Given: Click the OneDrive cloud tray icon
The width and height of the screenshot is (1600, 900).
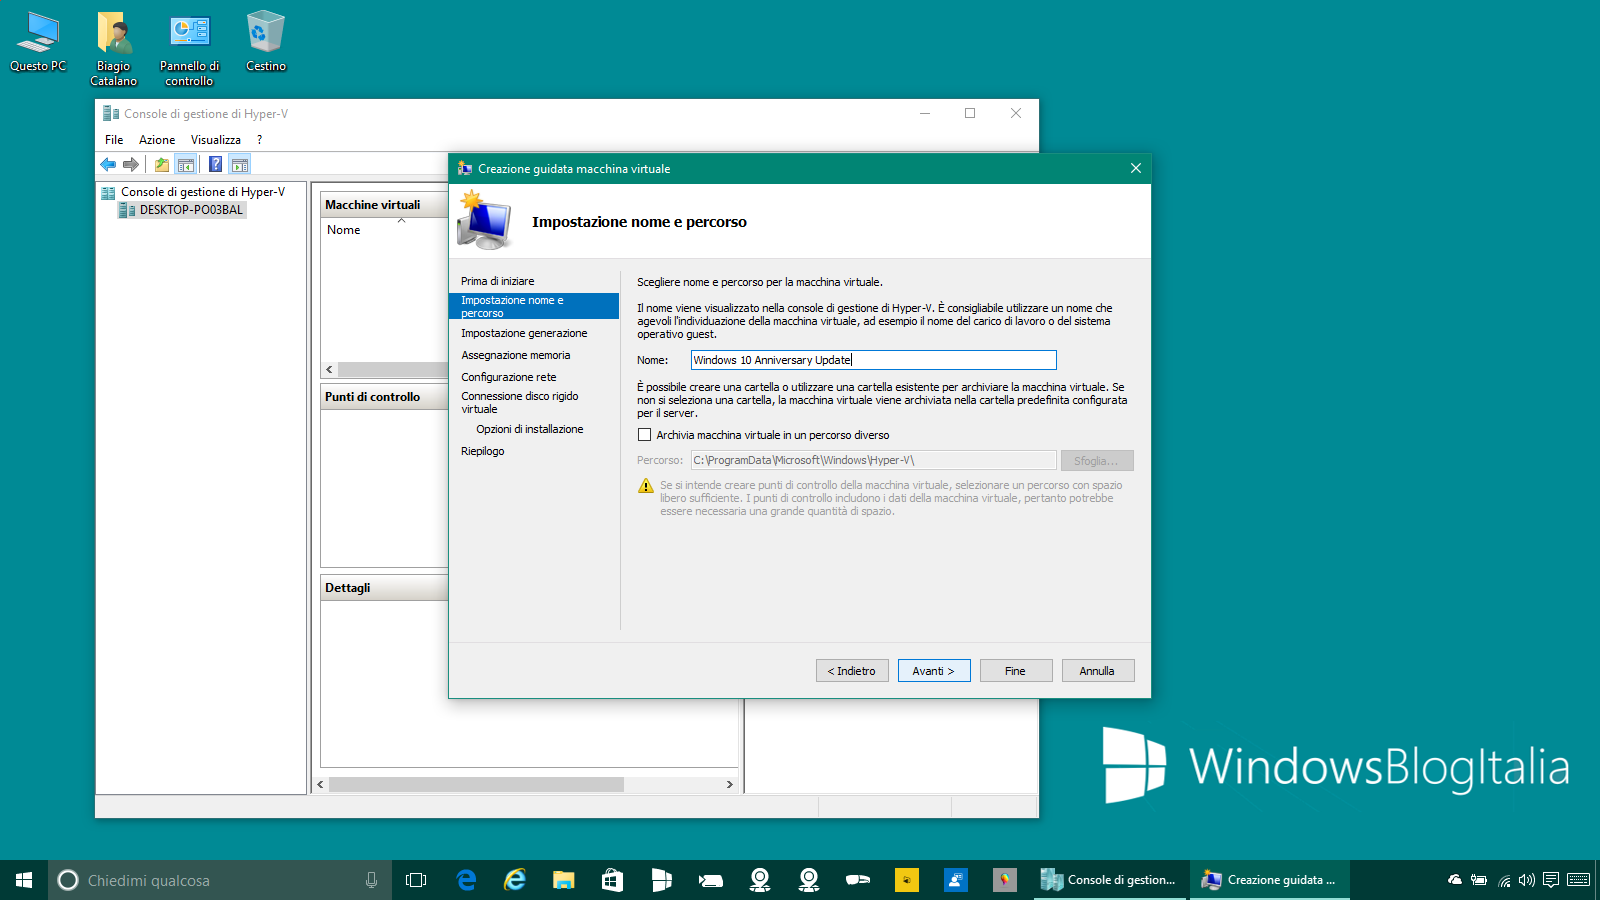Looking at the screenshot, I should [1455, 880].
